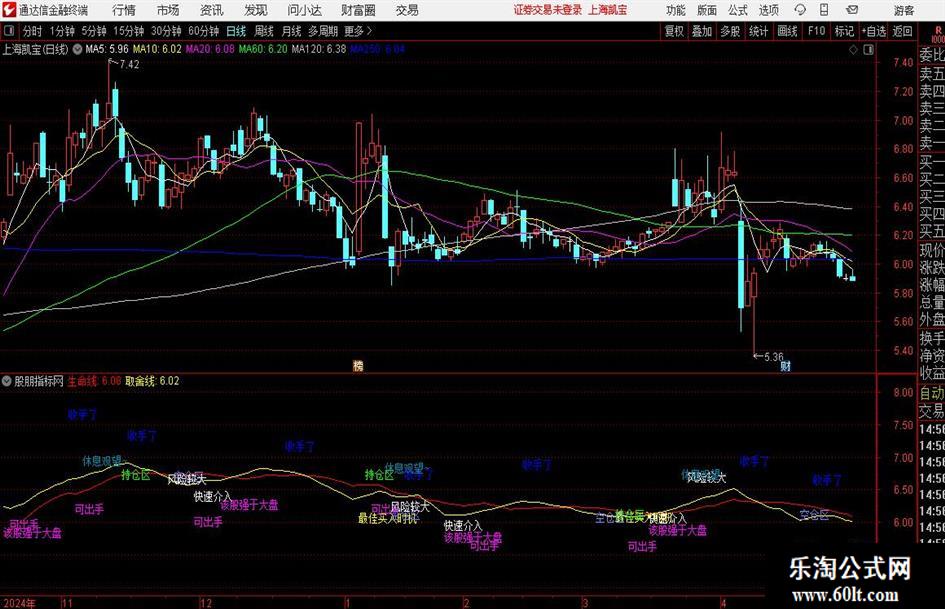The height and width of the screenshot is (609, 945).
Task: Click the 7.42 high price annotation
Action: coord(129,65)
